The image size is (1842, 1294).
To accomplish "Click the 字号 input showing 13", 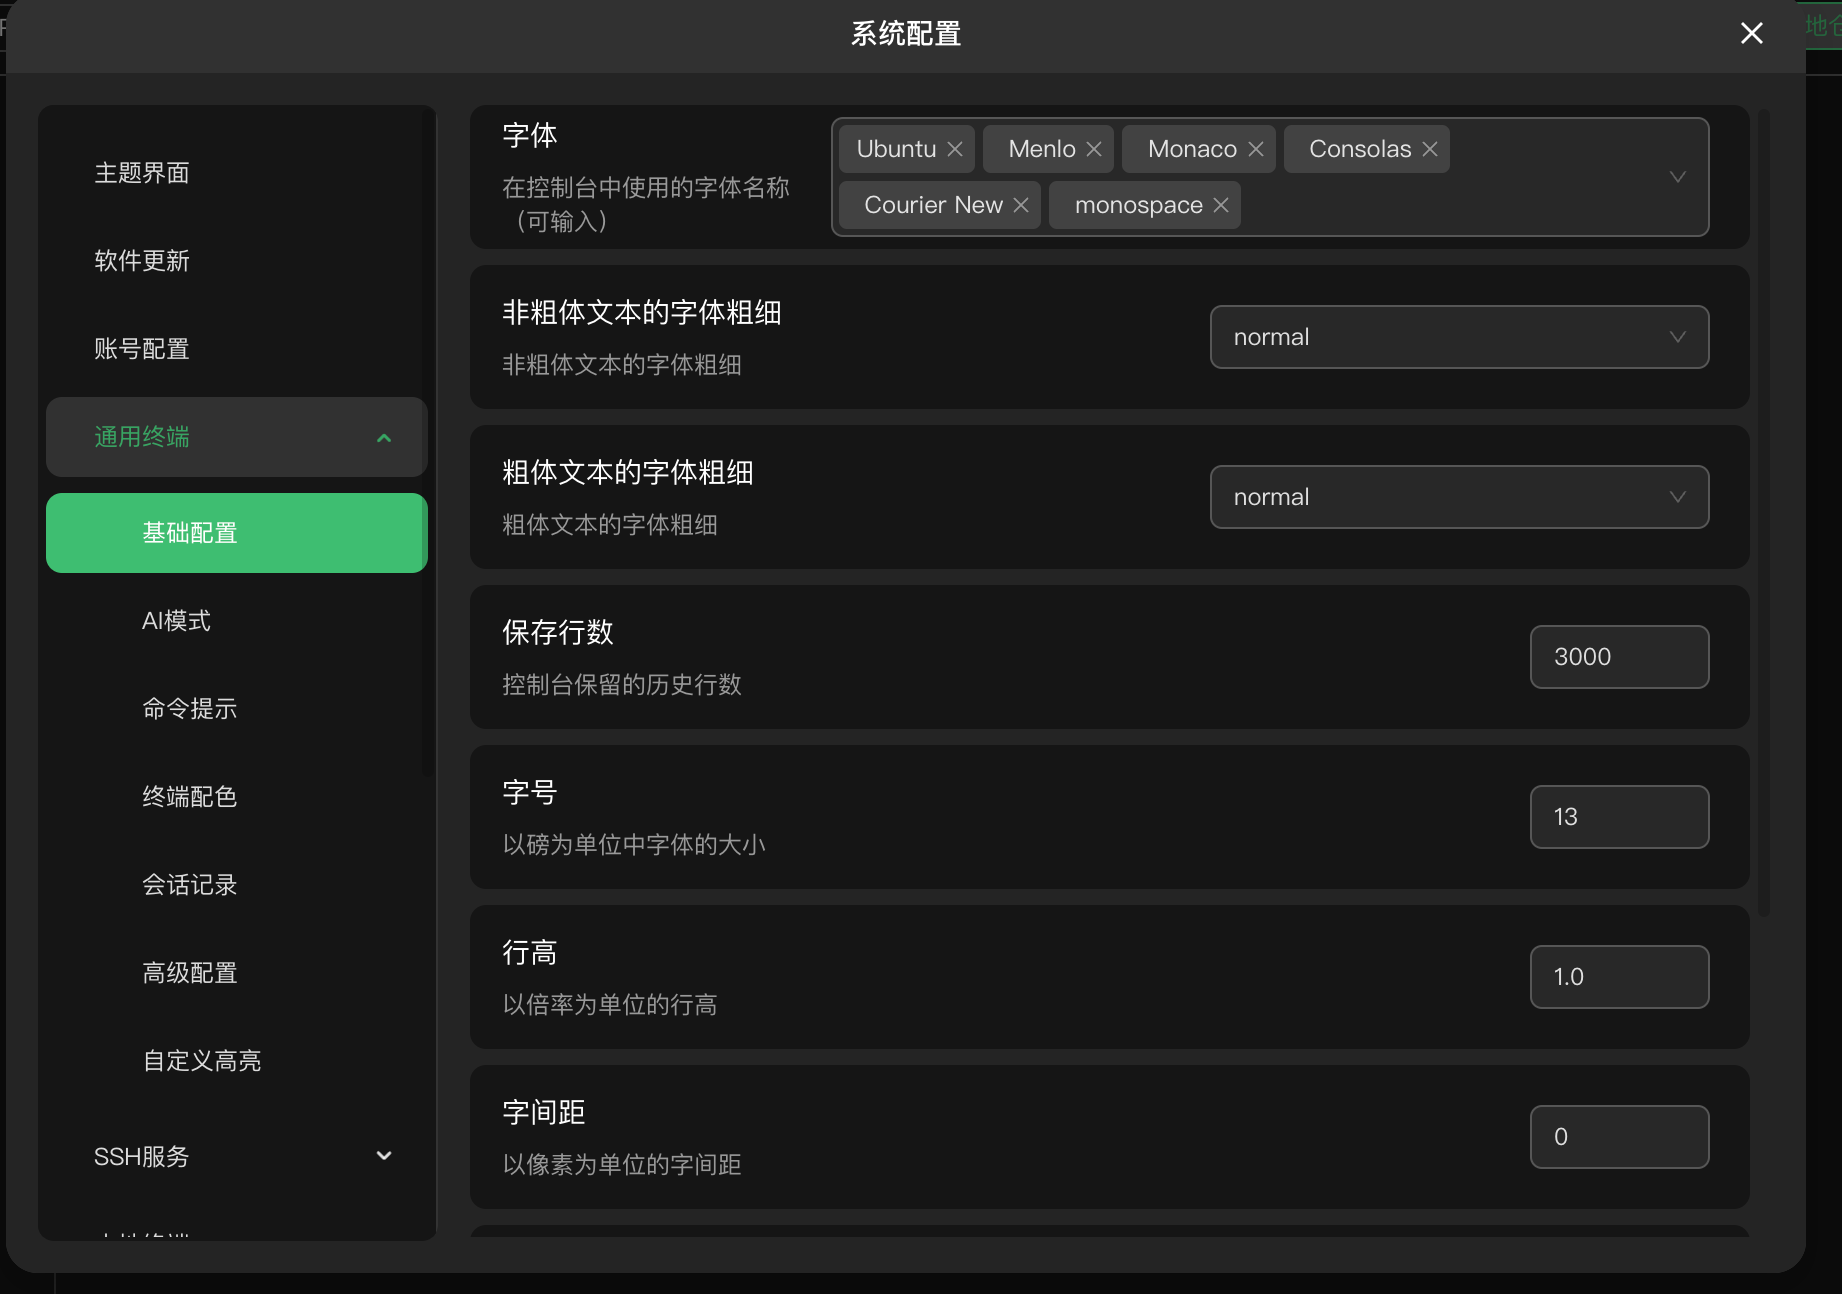I will (1618, 816).
